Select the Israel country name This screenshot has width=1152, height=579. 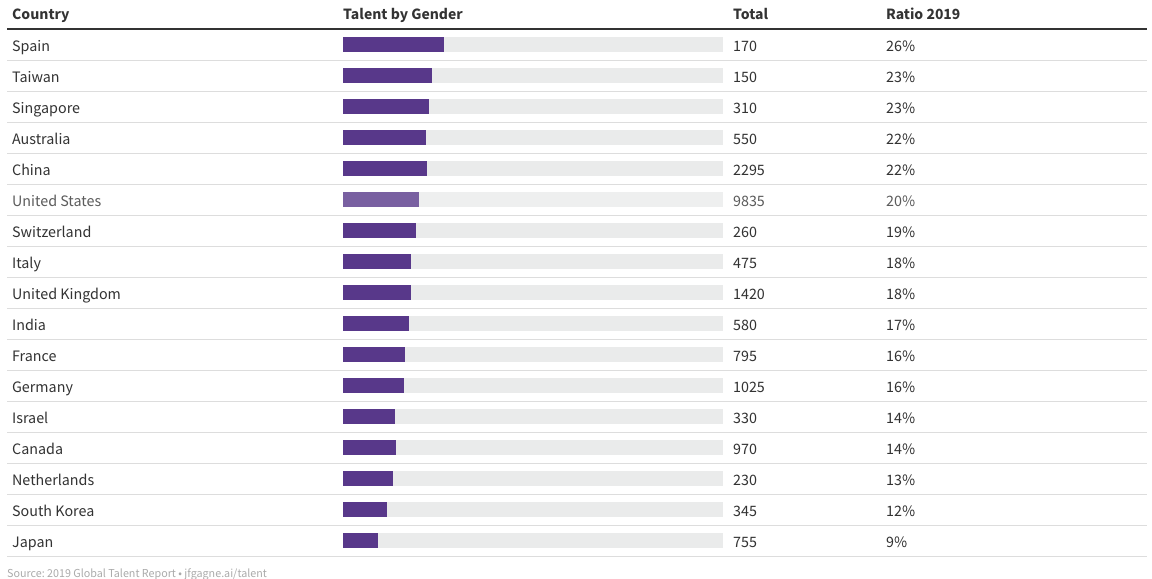[30, 418]
